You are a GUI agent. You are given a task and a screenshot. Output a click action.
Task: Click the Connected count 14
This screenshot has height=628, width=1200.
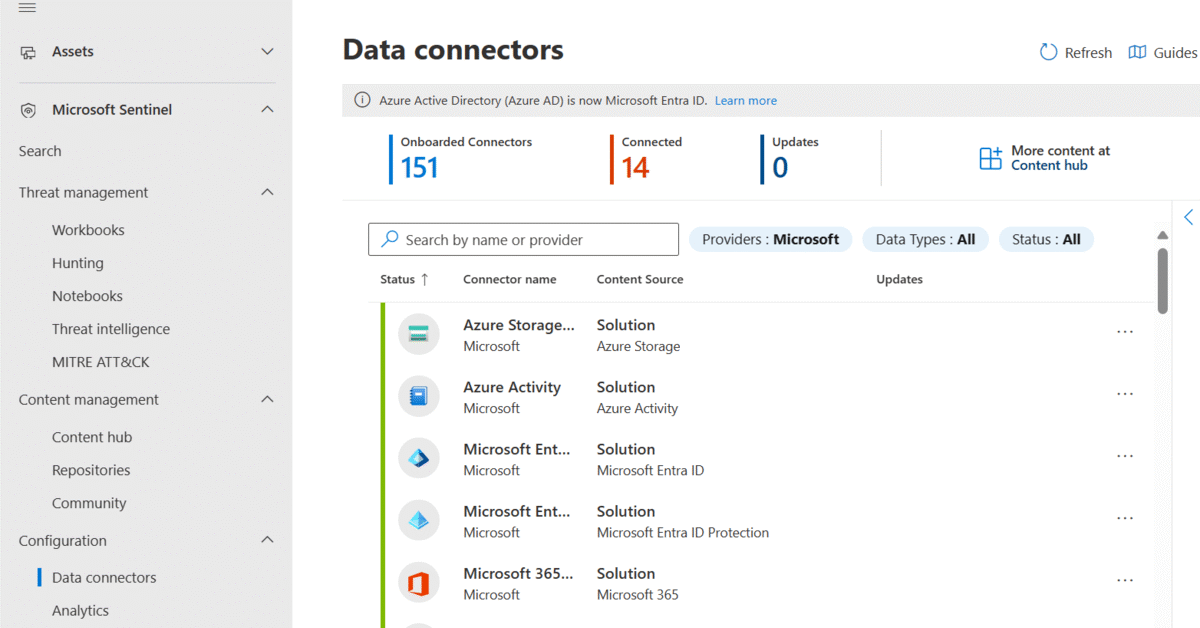(636, 168)
